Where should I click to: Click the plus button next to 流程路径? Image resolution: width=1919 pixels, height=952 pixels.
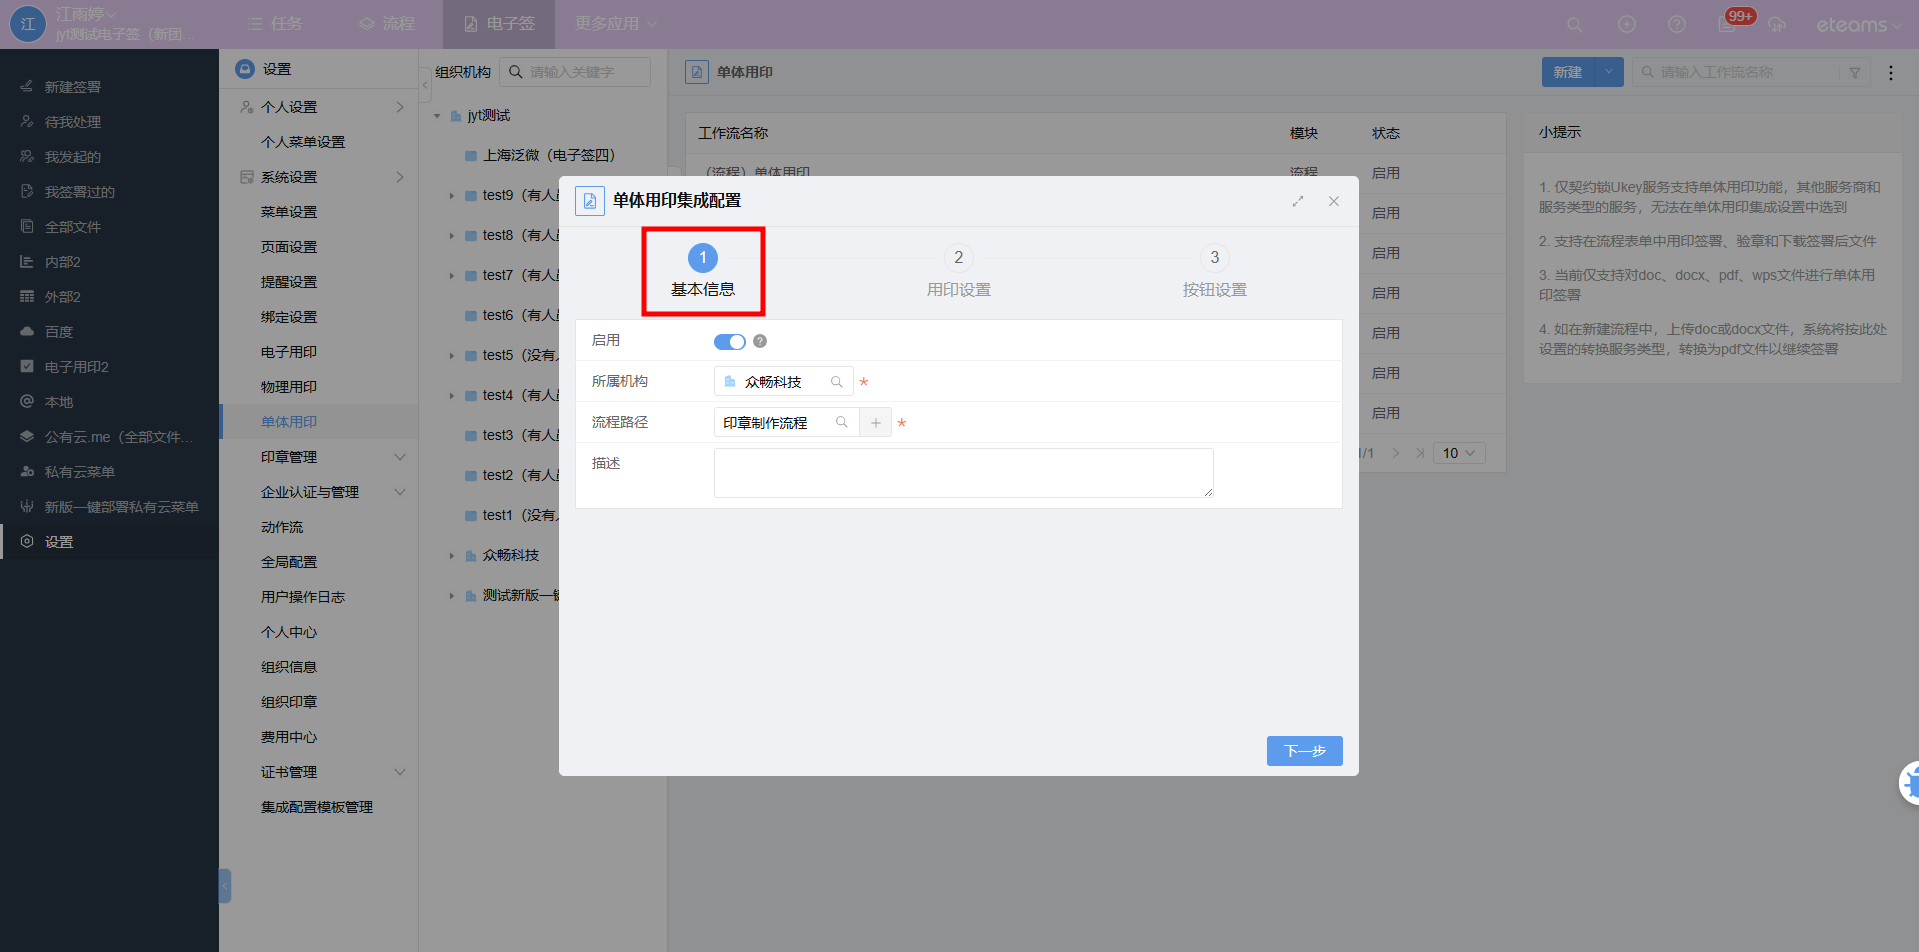(875, 423)
